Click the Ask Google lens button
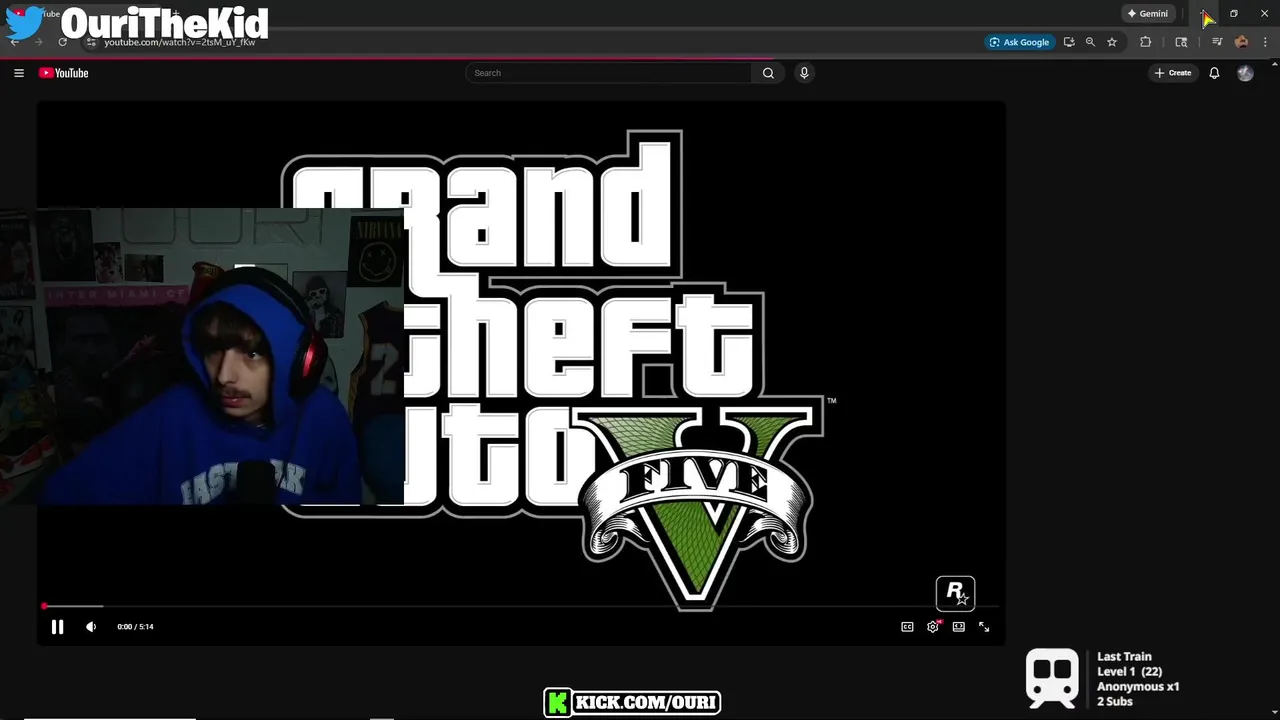 coord(1019,42)
